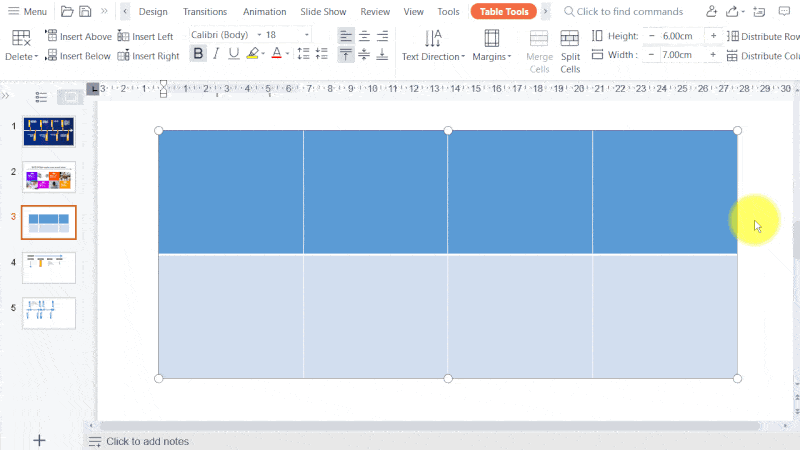This screenshot has width=800, height=450.
Task: Show previous ribbon tabs with left arrow
Action: pyautogui.click(x=125, y=11)
